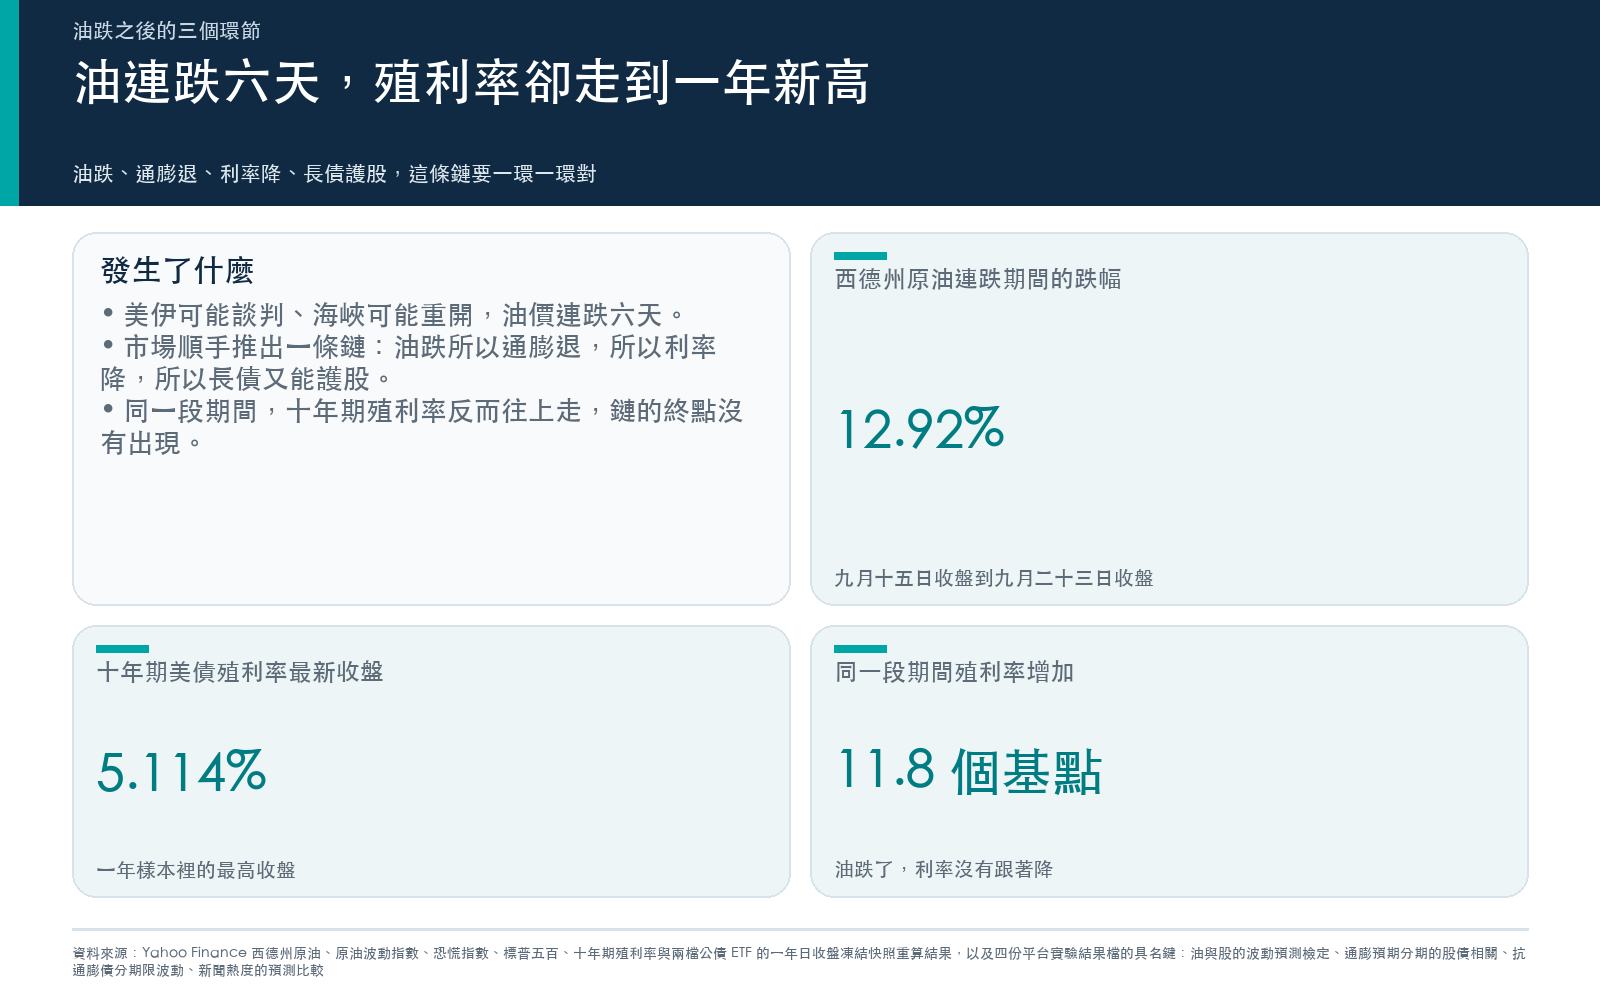Click the subtitle 油跌之後的三個環節
The height and width of the screenshot is (1000, 1600).
pyautogui.click(x=167, y=31)
